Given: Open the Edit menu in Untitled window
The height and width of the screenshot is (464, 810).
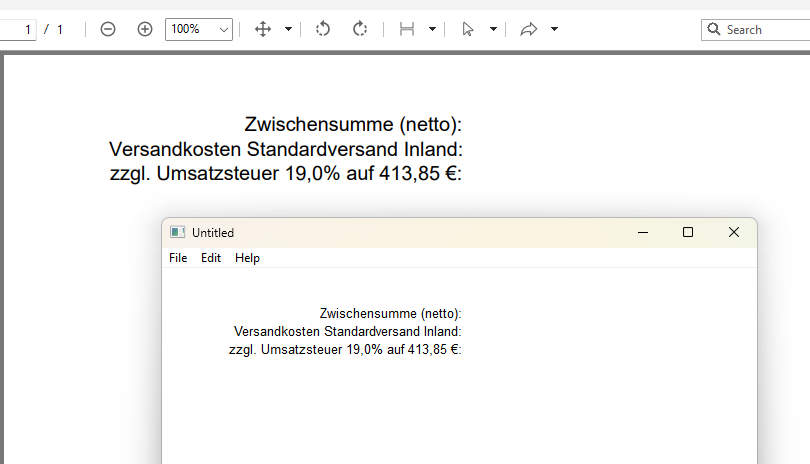Looking at the screenshot, I should click(211, 258).
